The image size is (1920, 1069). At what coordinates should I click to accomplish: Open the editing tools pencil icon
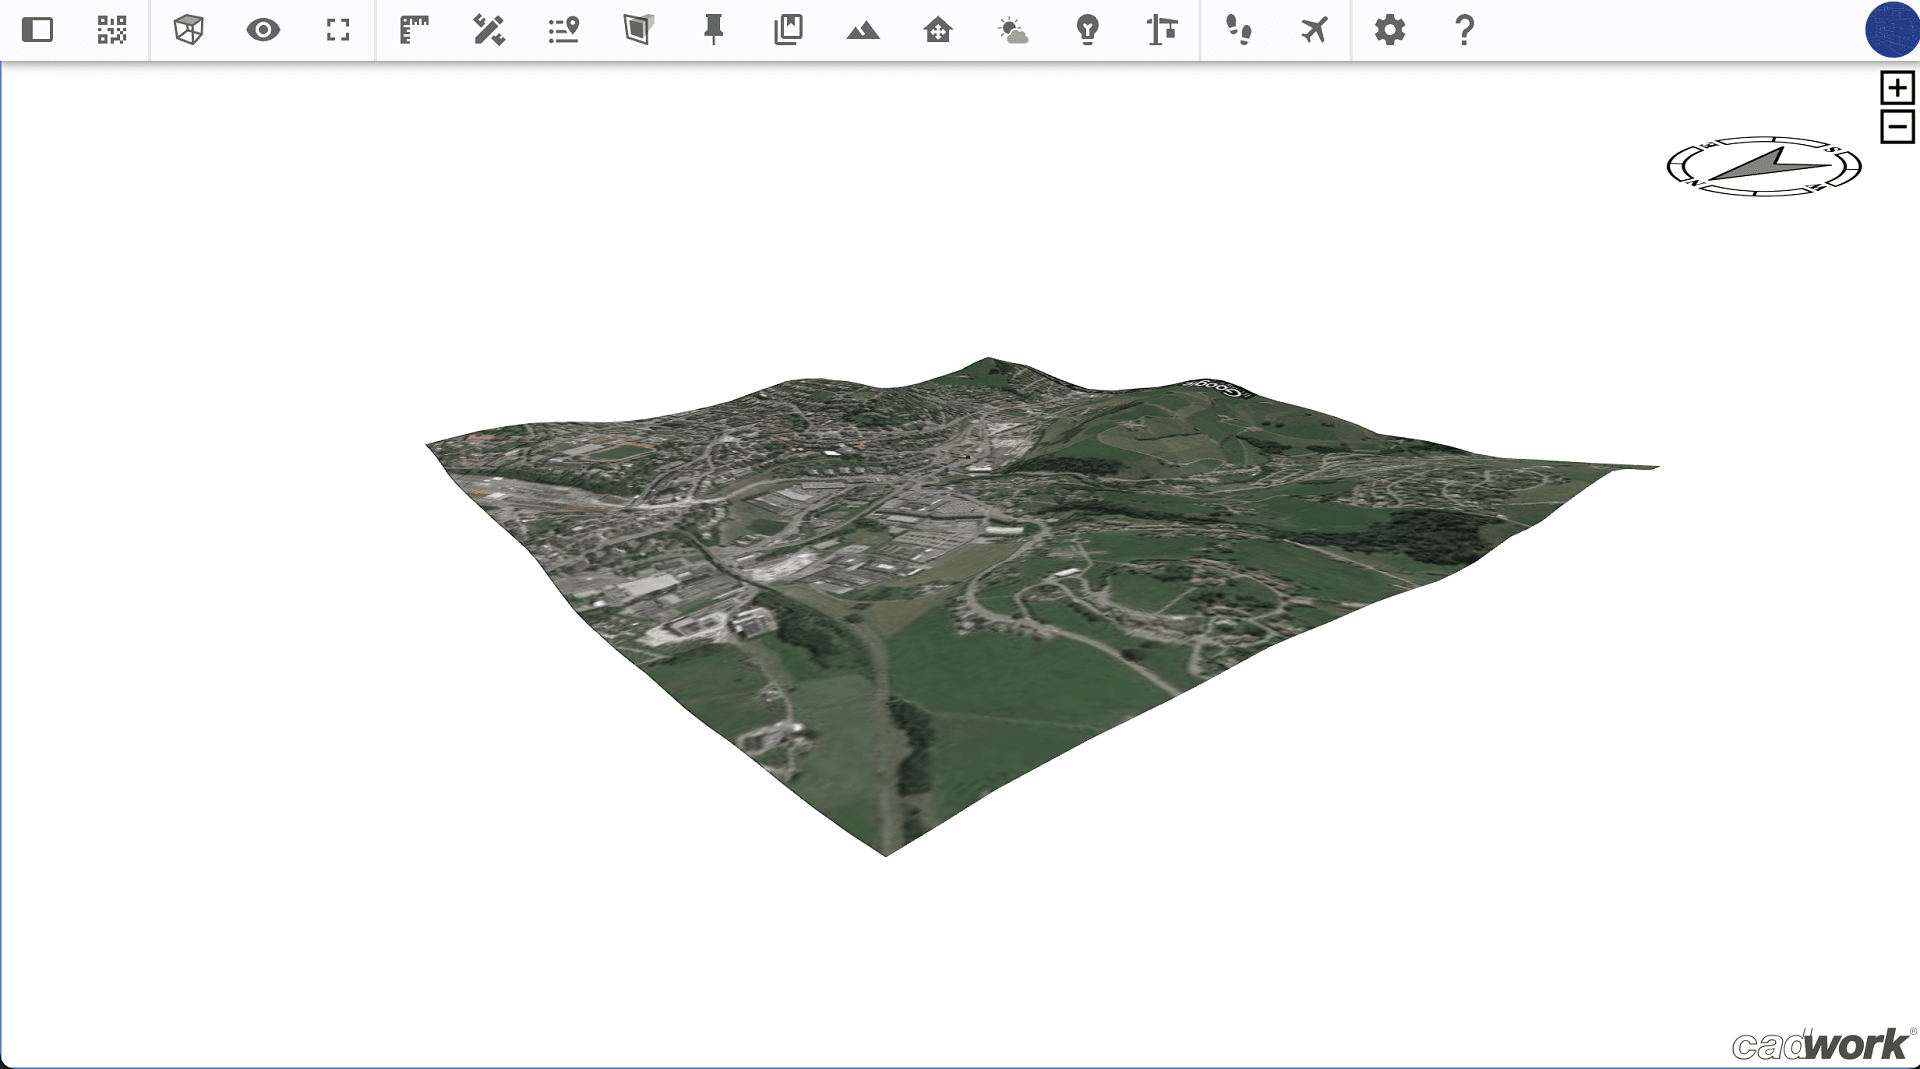pos(487,31)
